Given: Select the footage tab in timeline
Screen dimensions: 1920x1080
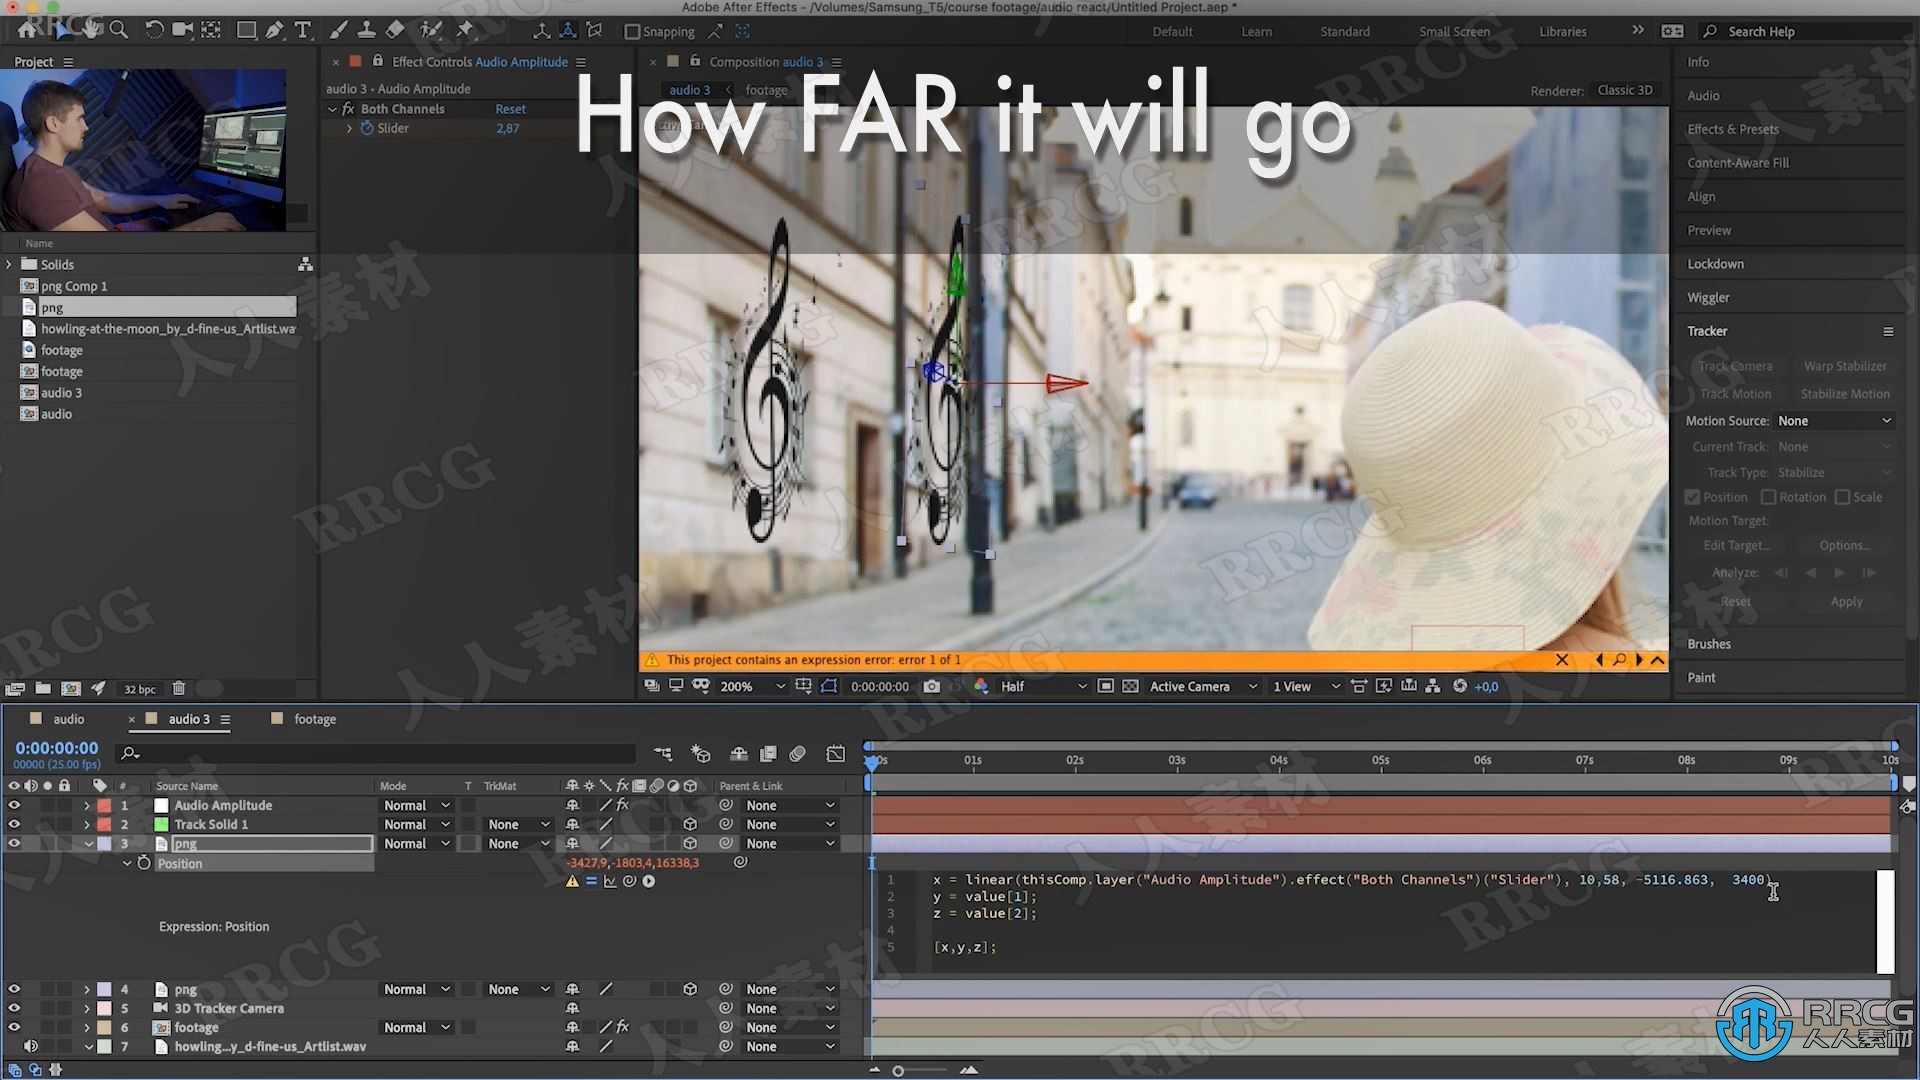Looking at the screenshot, I should tap(315, 719).
